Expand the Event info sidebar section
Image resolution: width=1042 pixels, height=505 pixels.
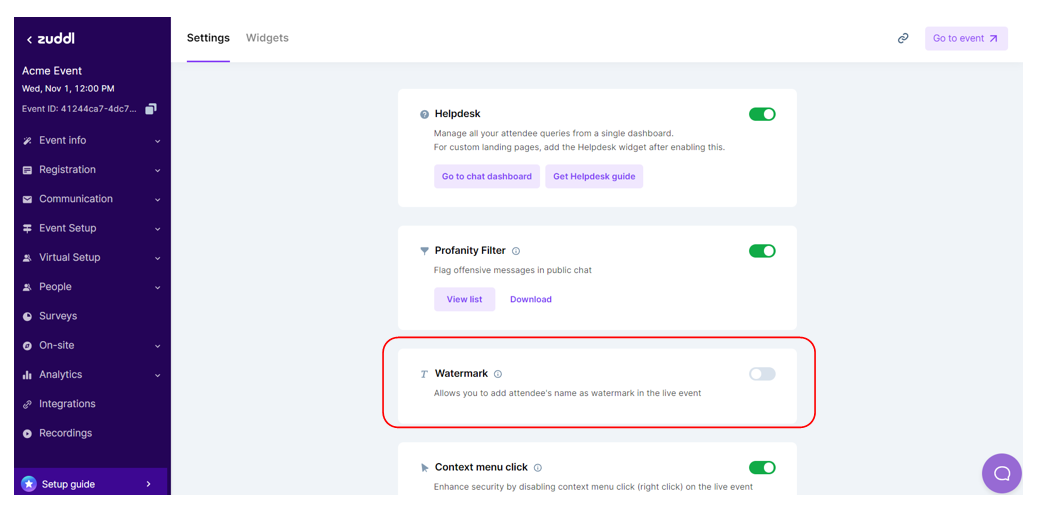pyautogui.click(x=90, y=141)
